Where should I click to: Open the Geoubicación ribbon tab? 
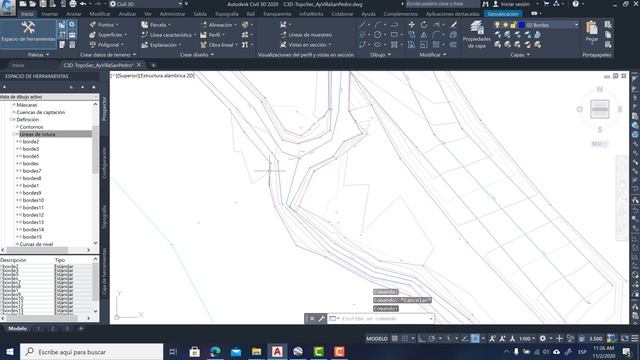tap(503, 14)
